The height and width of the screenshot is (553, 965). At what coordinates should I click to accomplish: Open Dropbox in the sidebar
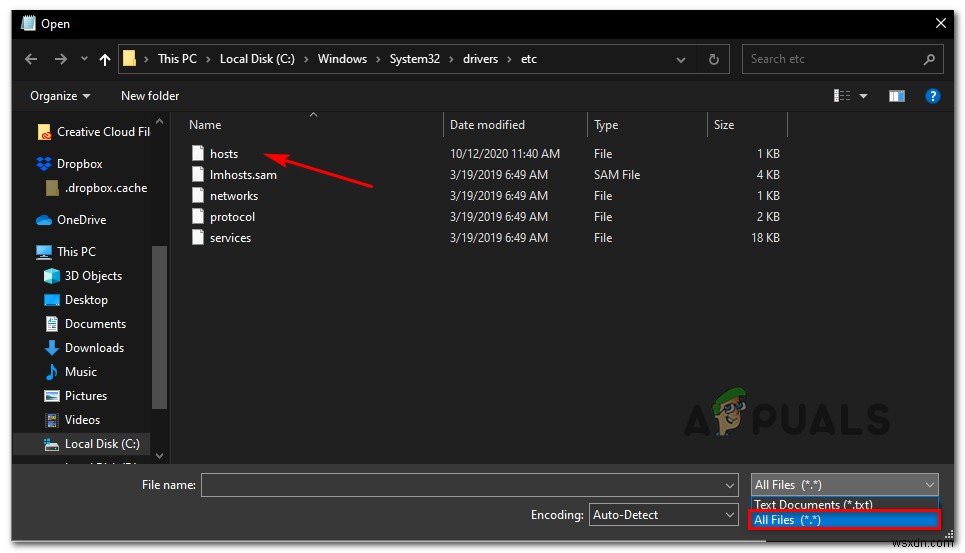click(70, 164)
